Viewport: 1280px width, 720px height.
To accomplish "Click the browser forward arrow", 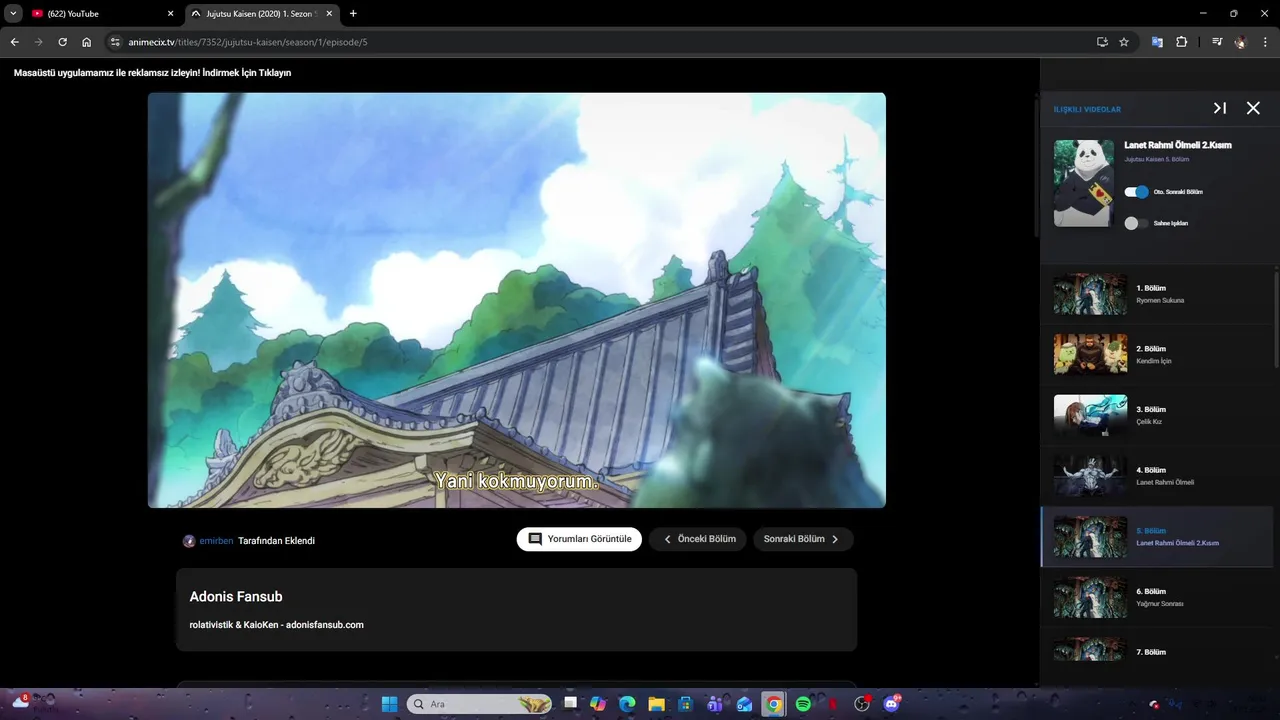I will coord(38,42).
